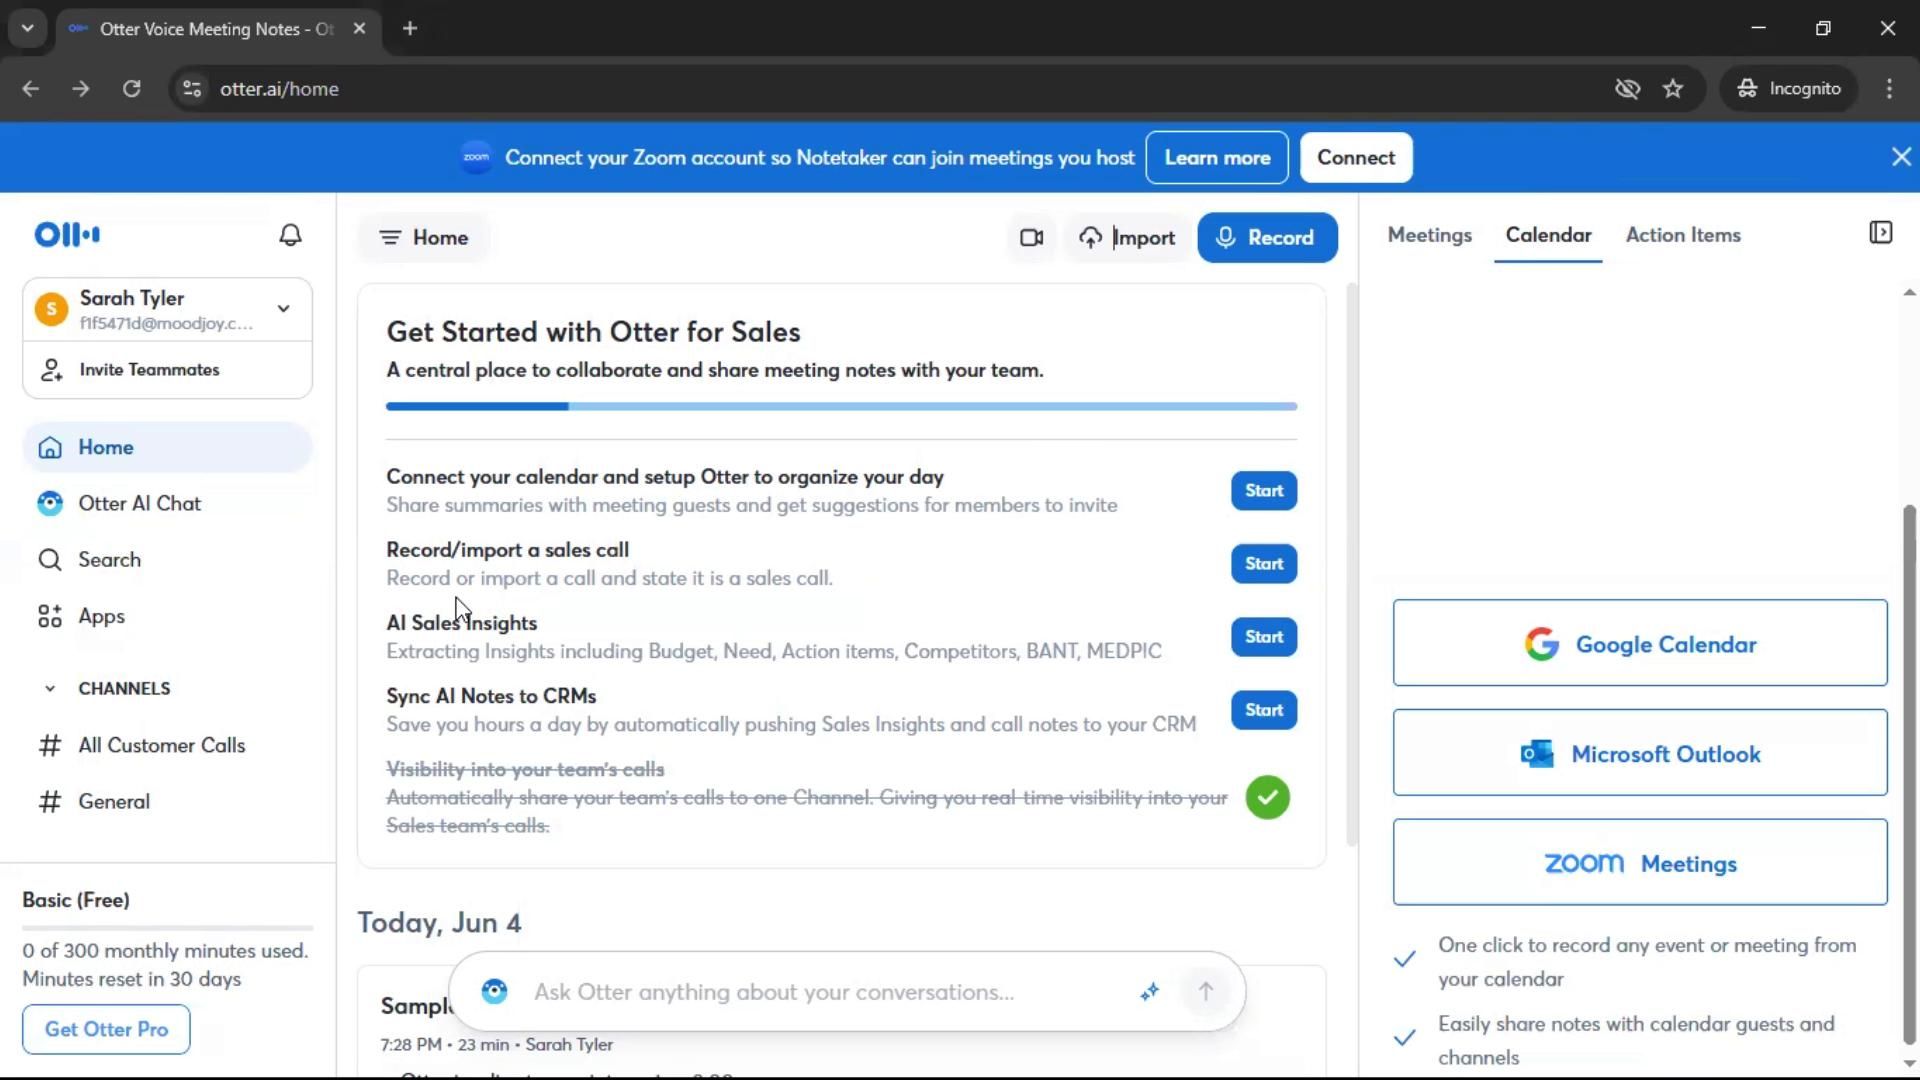Open the 7:28 PM sample conversation
This screenshot has width=1920, height=1080.
coord(841,1022)
